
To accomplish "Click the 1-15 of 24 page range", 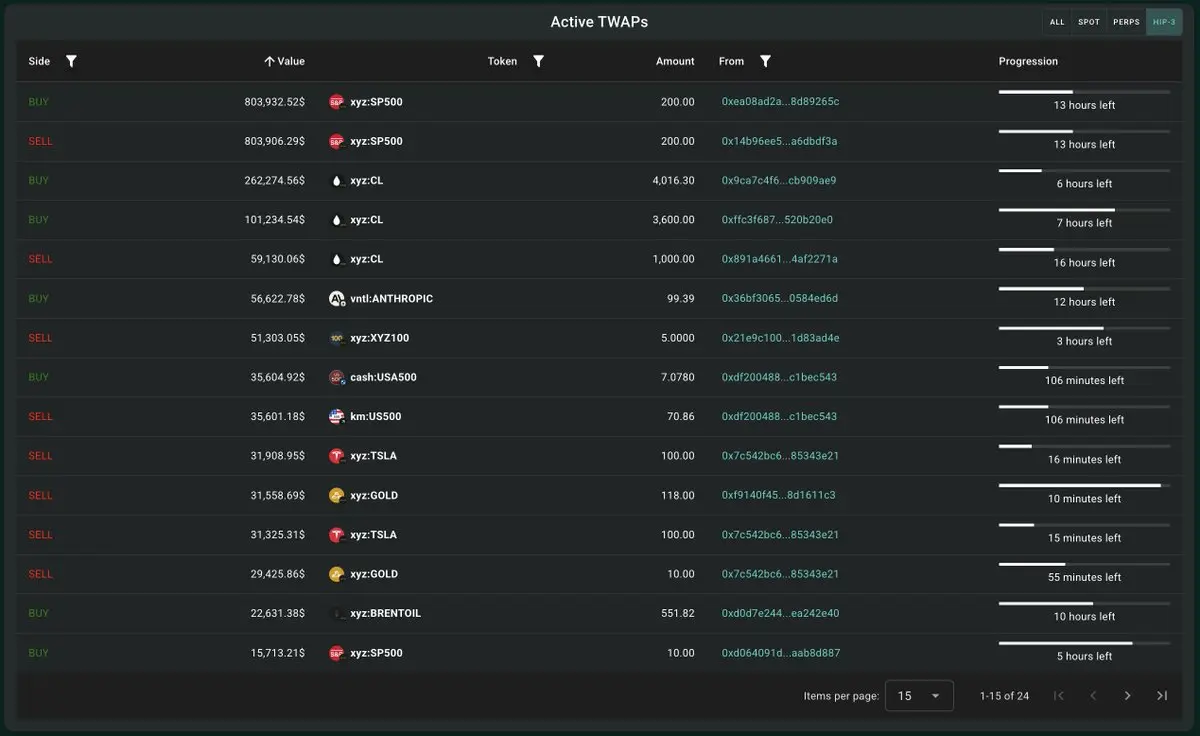I will click(1004, 696).
